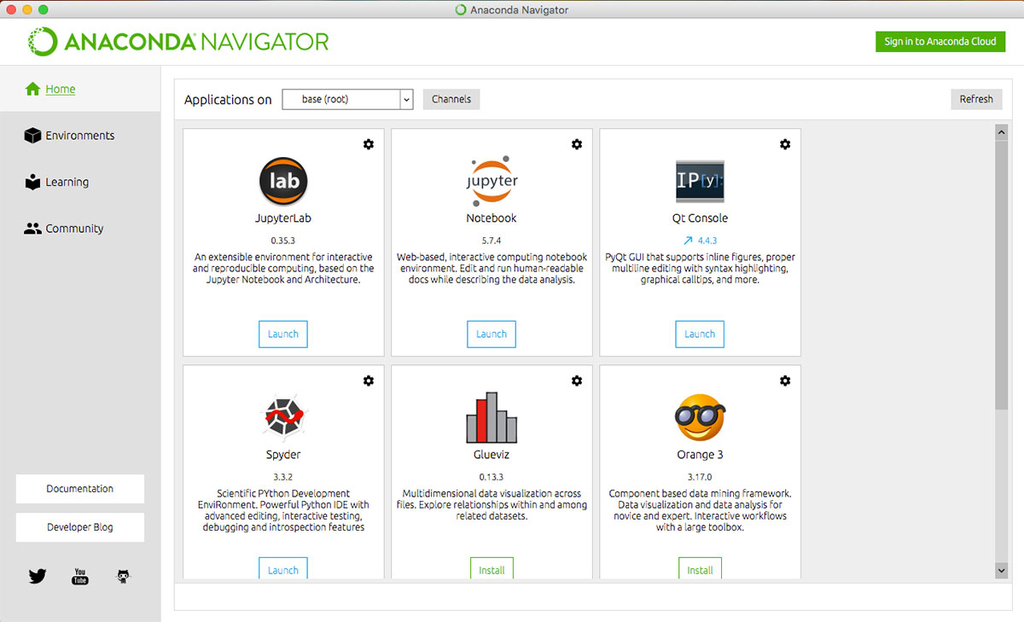Click the Orange 3 version 3.17.0 text
Image resolution: width=1024 pixels, height=622 pixels.
click(699, 477)
